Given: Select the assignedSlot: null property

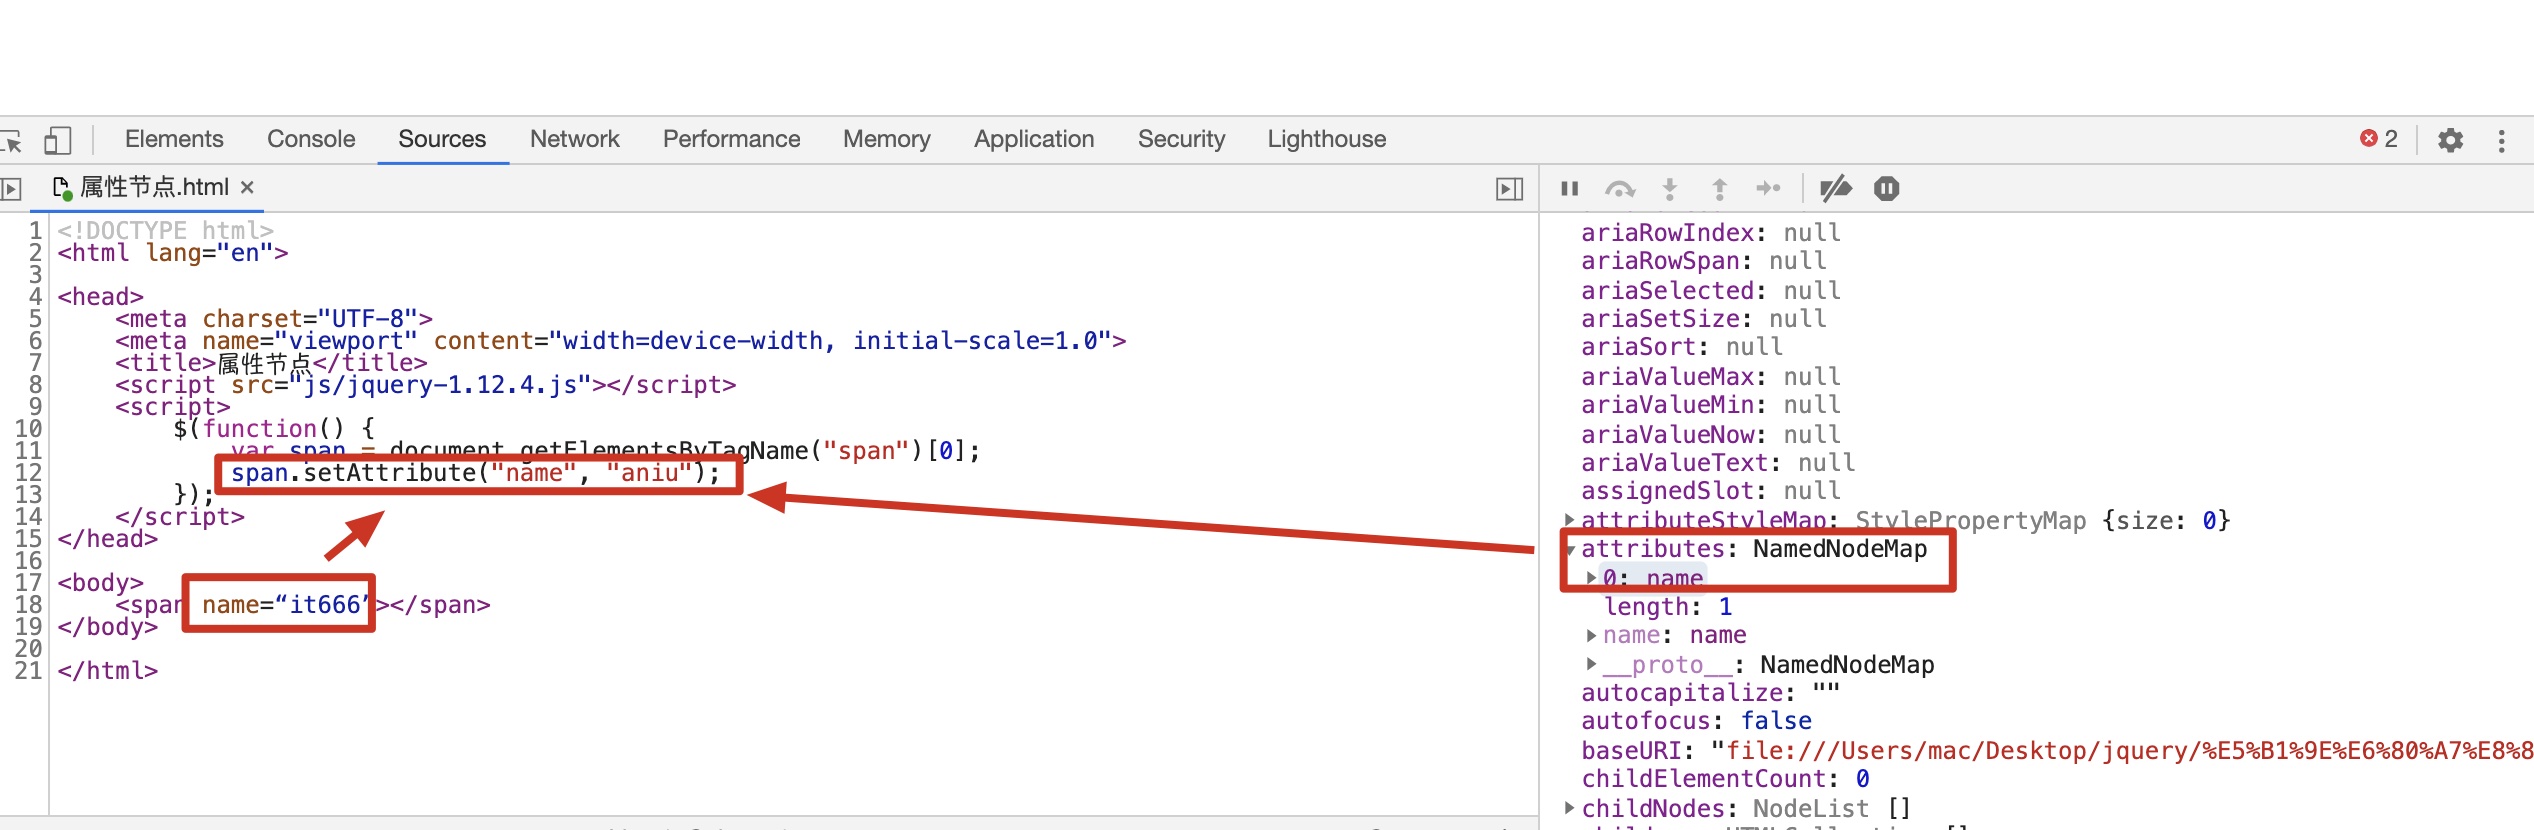Looking at the screenshot, I should coord(1711,491).
